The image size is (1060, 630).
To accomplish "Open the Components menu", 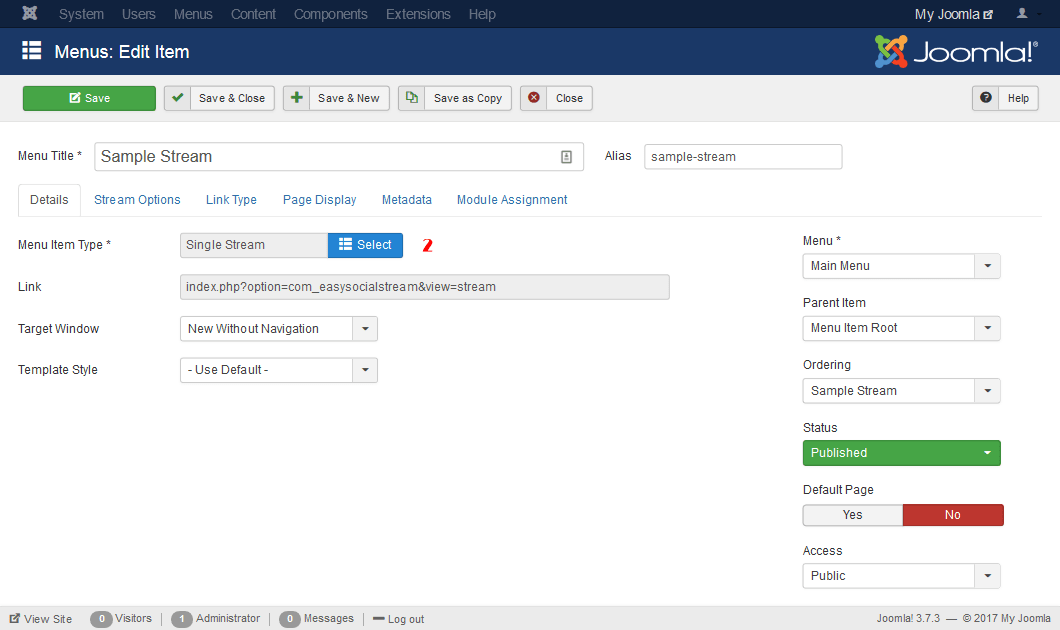I will 331,14.
